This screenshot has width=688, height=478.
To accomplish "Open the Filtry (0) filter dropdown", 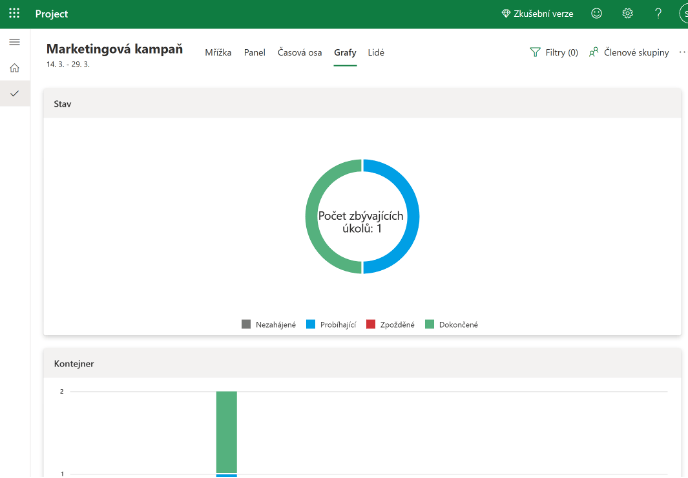I will (554, 53).
